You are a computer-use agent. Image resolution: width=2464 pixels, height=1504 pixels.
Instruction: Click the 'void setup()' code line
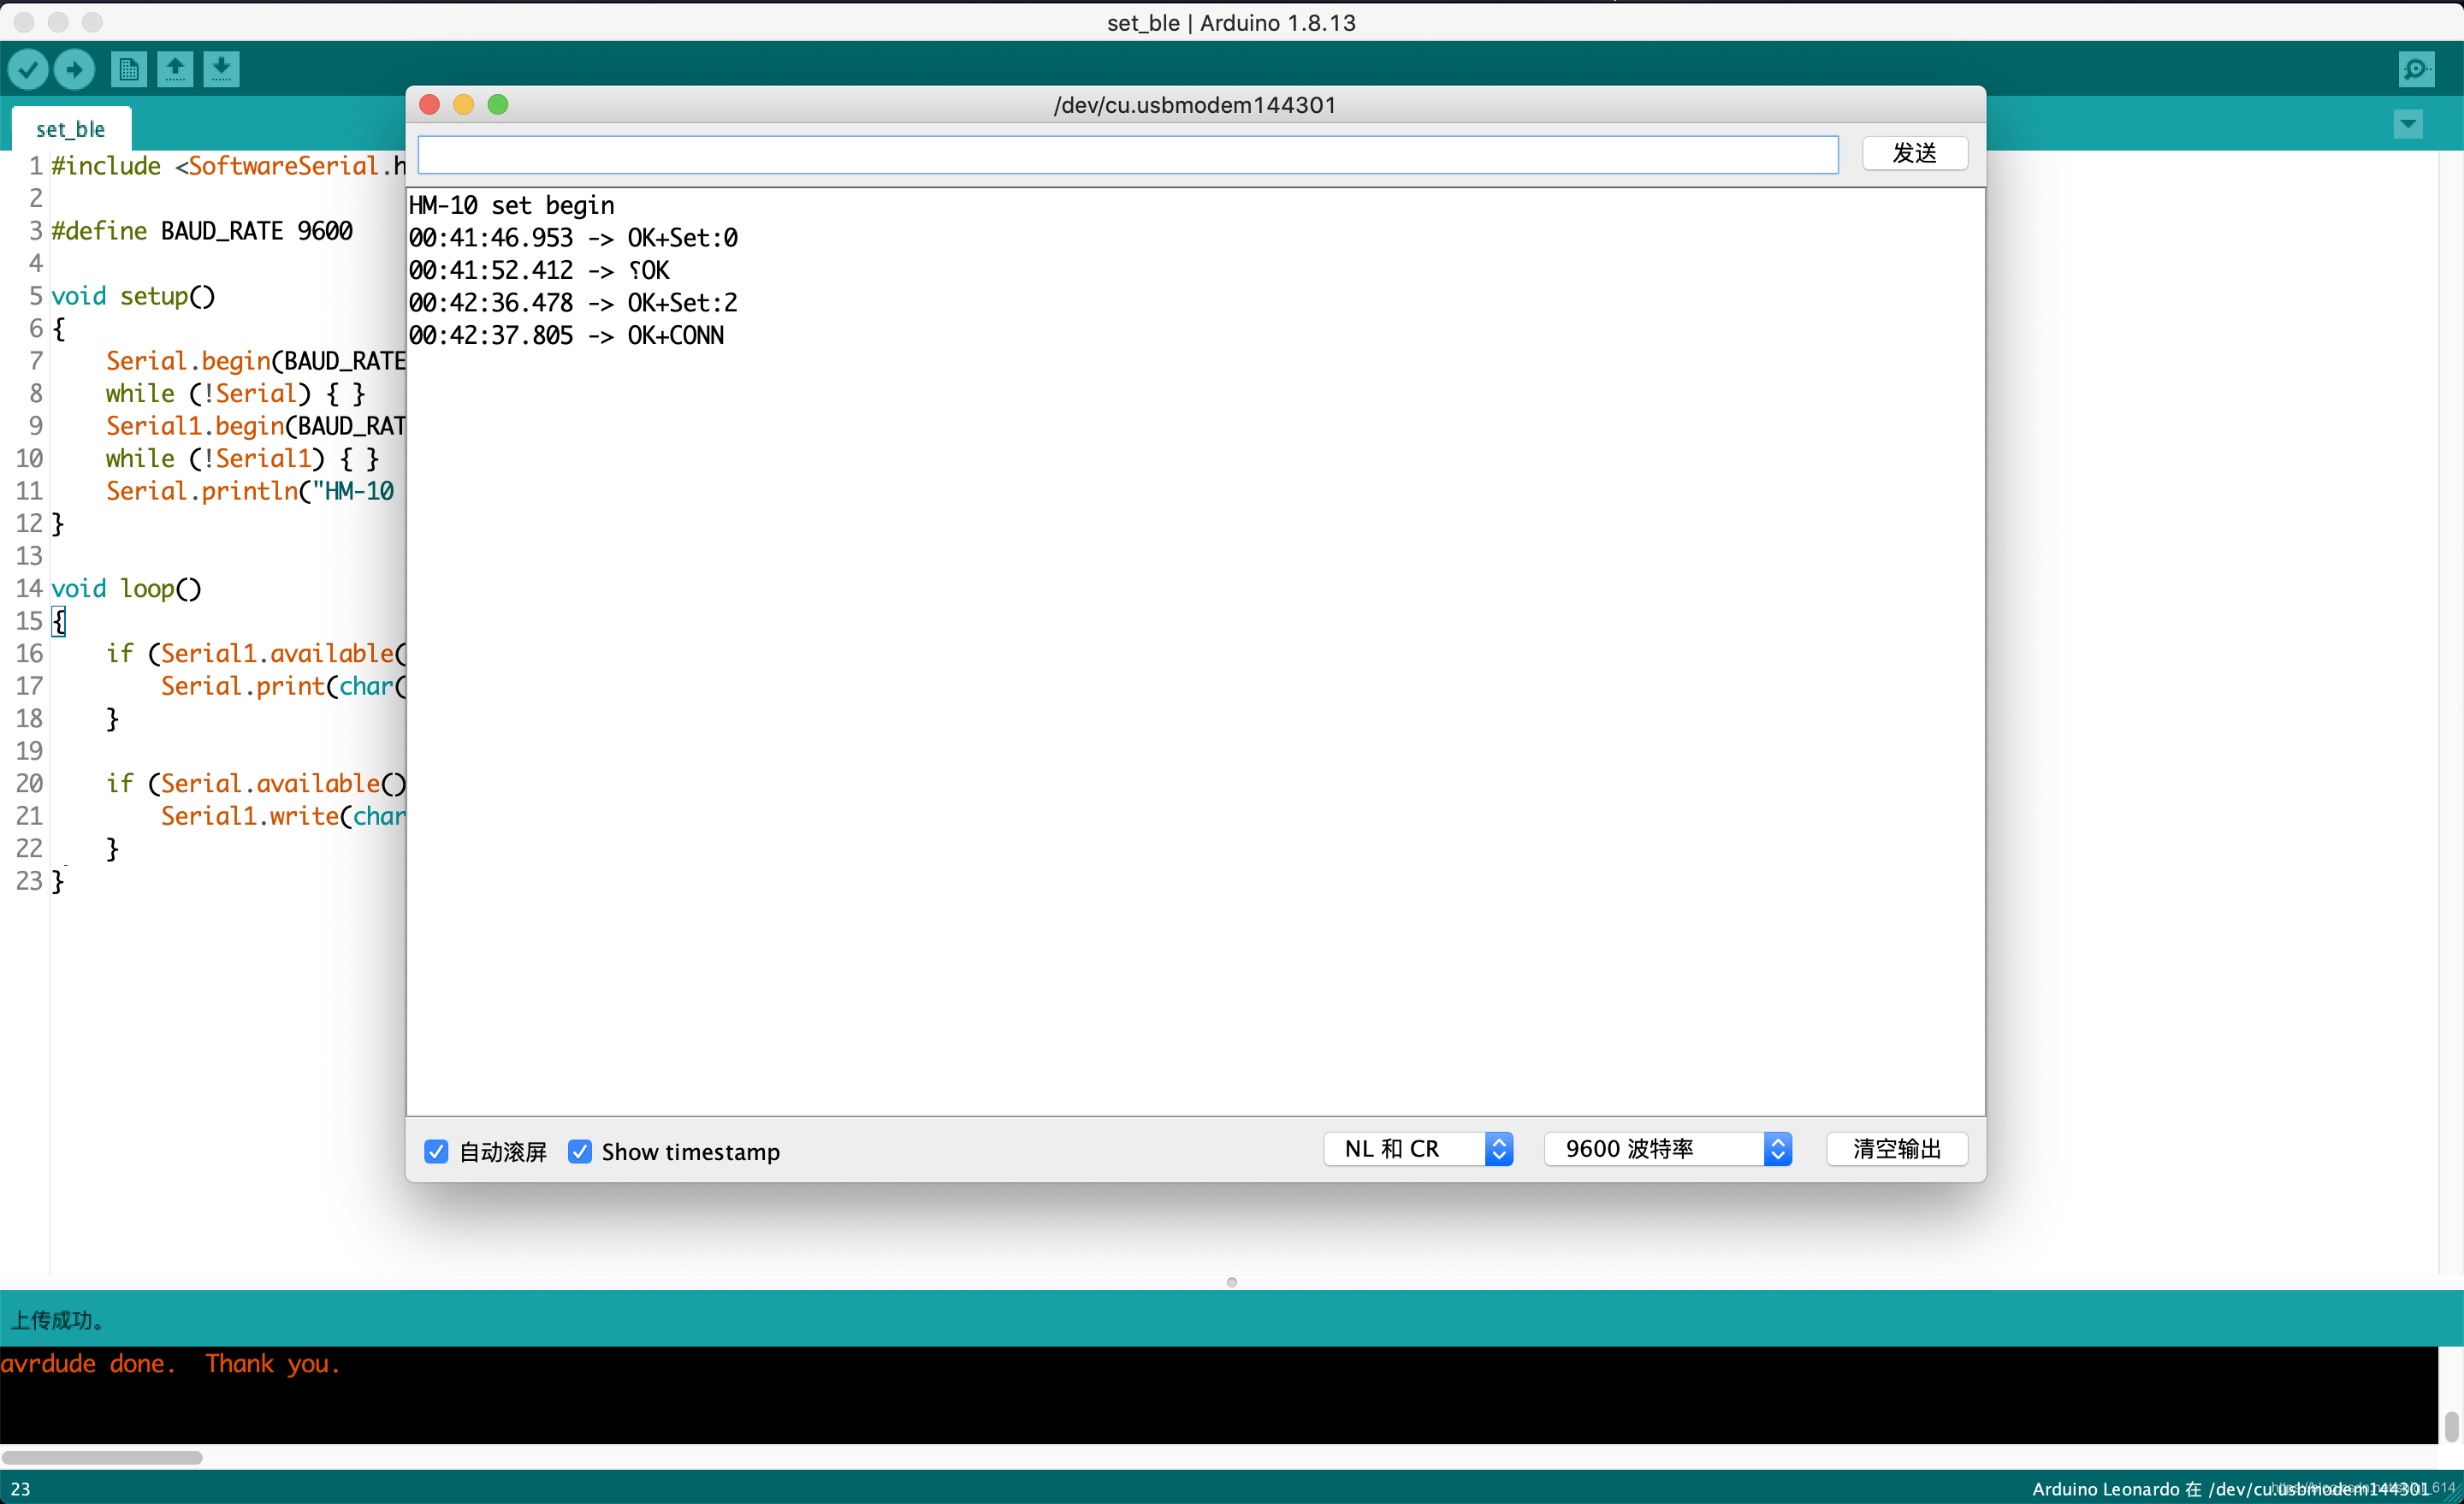click(133, 296)
